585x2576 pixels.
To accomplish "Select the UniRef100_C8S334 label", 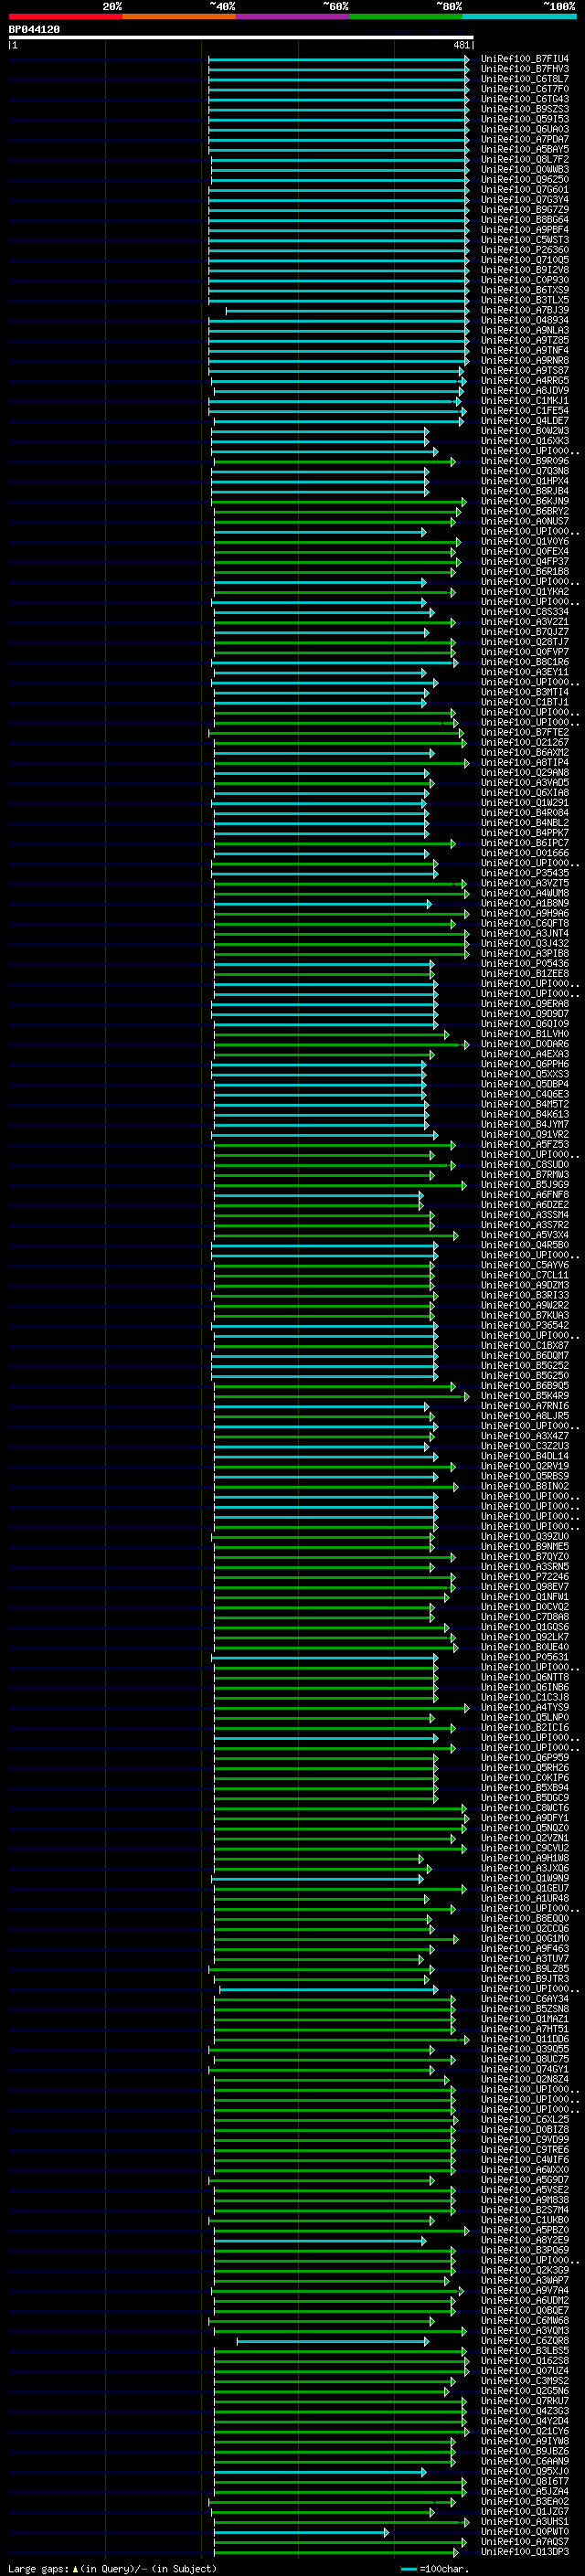I will (x=524, y=612).
